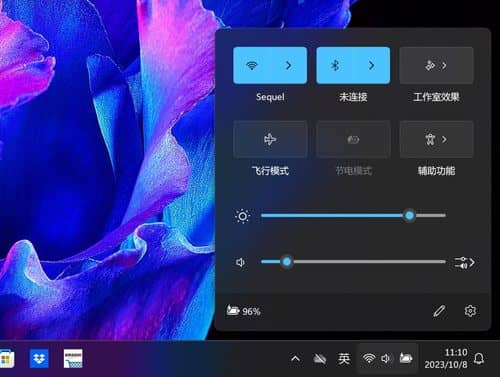Viewport: 500px width, 377px height.
Task: Click the taskbar battery tray icon
Action: (406, 358)
